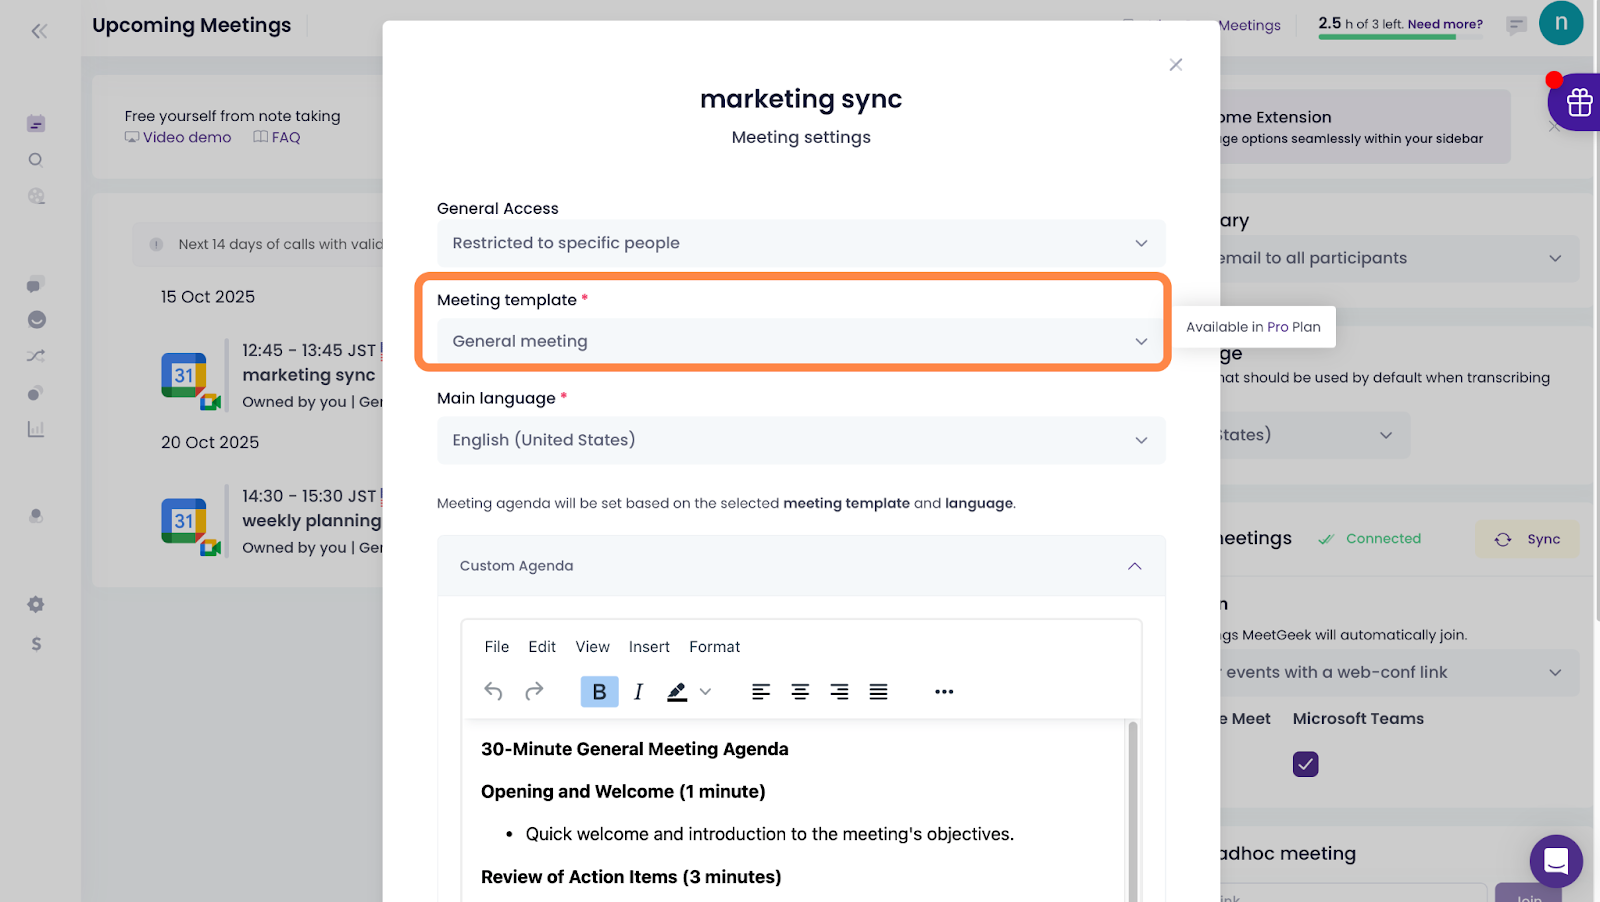This screenshot has width=1600, height=902.
Task: Click the redo arrow in editor toolbar
Action: [534, 691]
